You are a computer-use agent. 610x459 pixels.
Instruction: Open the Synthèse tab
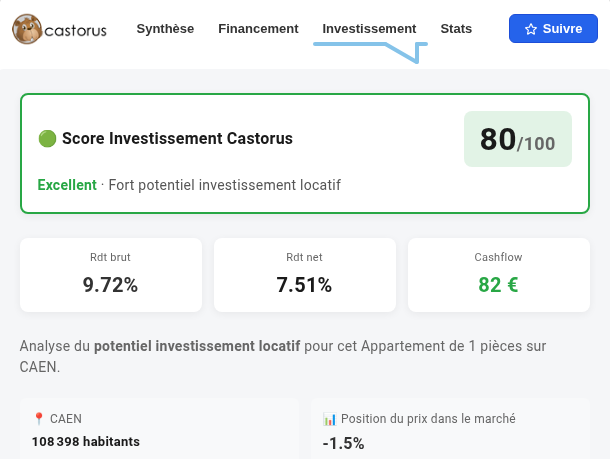(x=165, y=29)
